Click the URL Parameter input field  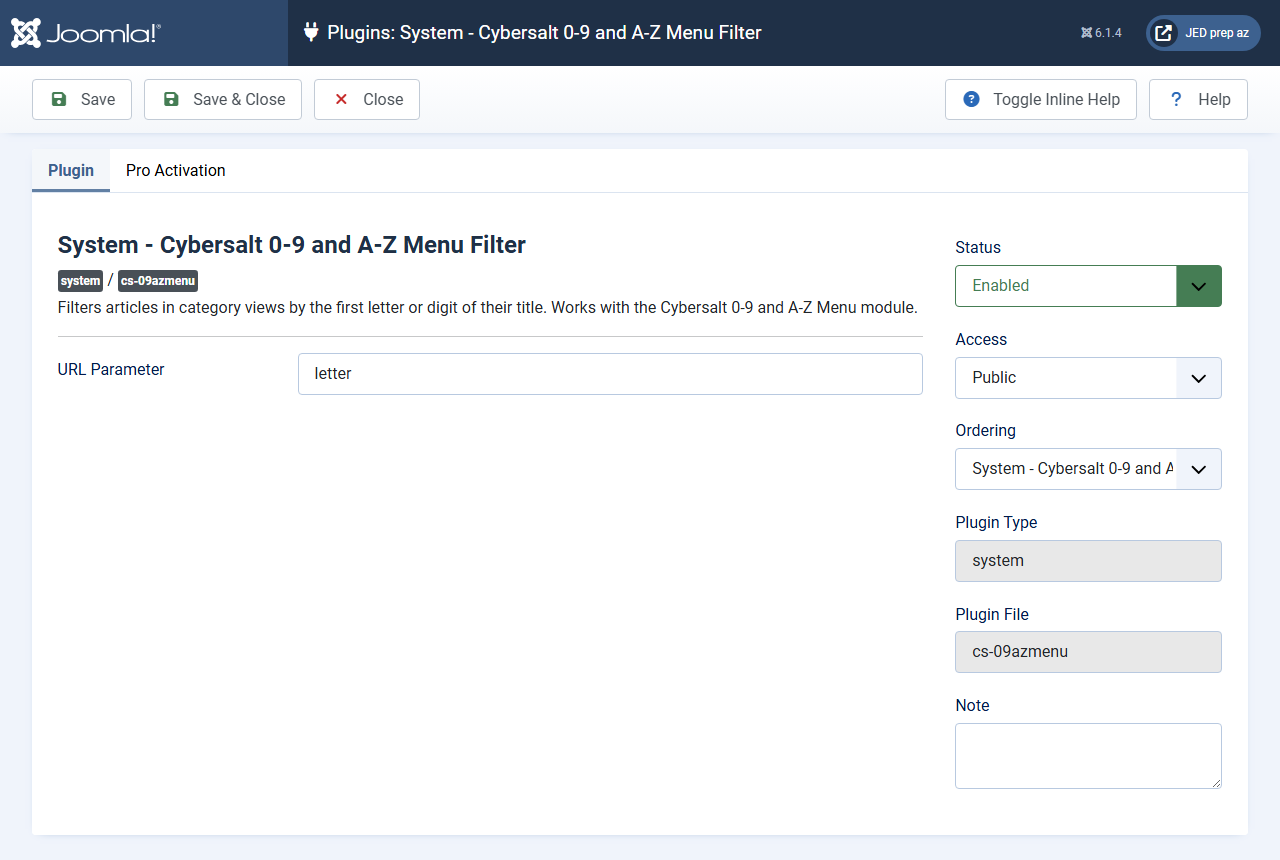click(x=610, y=374)
